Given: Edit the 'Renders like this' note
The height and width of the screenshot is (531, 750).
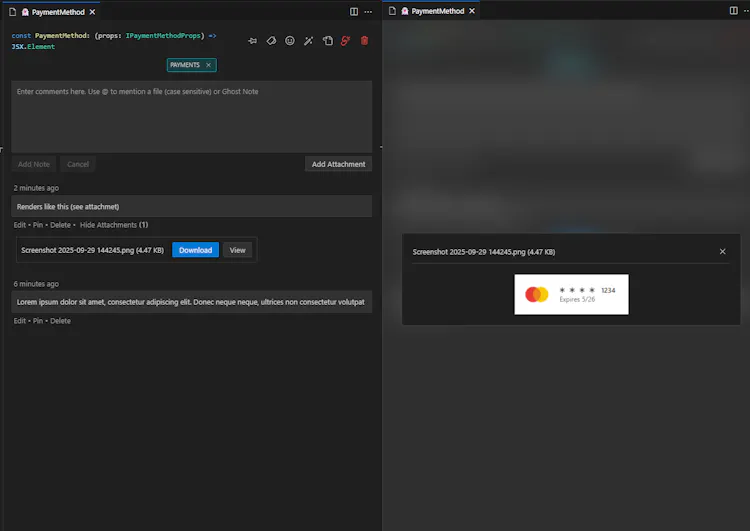Looking at the screenshot, I should 20,225.
